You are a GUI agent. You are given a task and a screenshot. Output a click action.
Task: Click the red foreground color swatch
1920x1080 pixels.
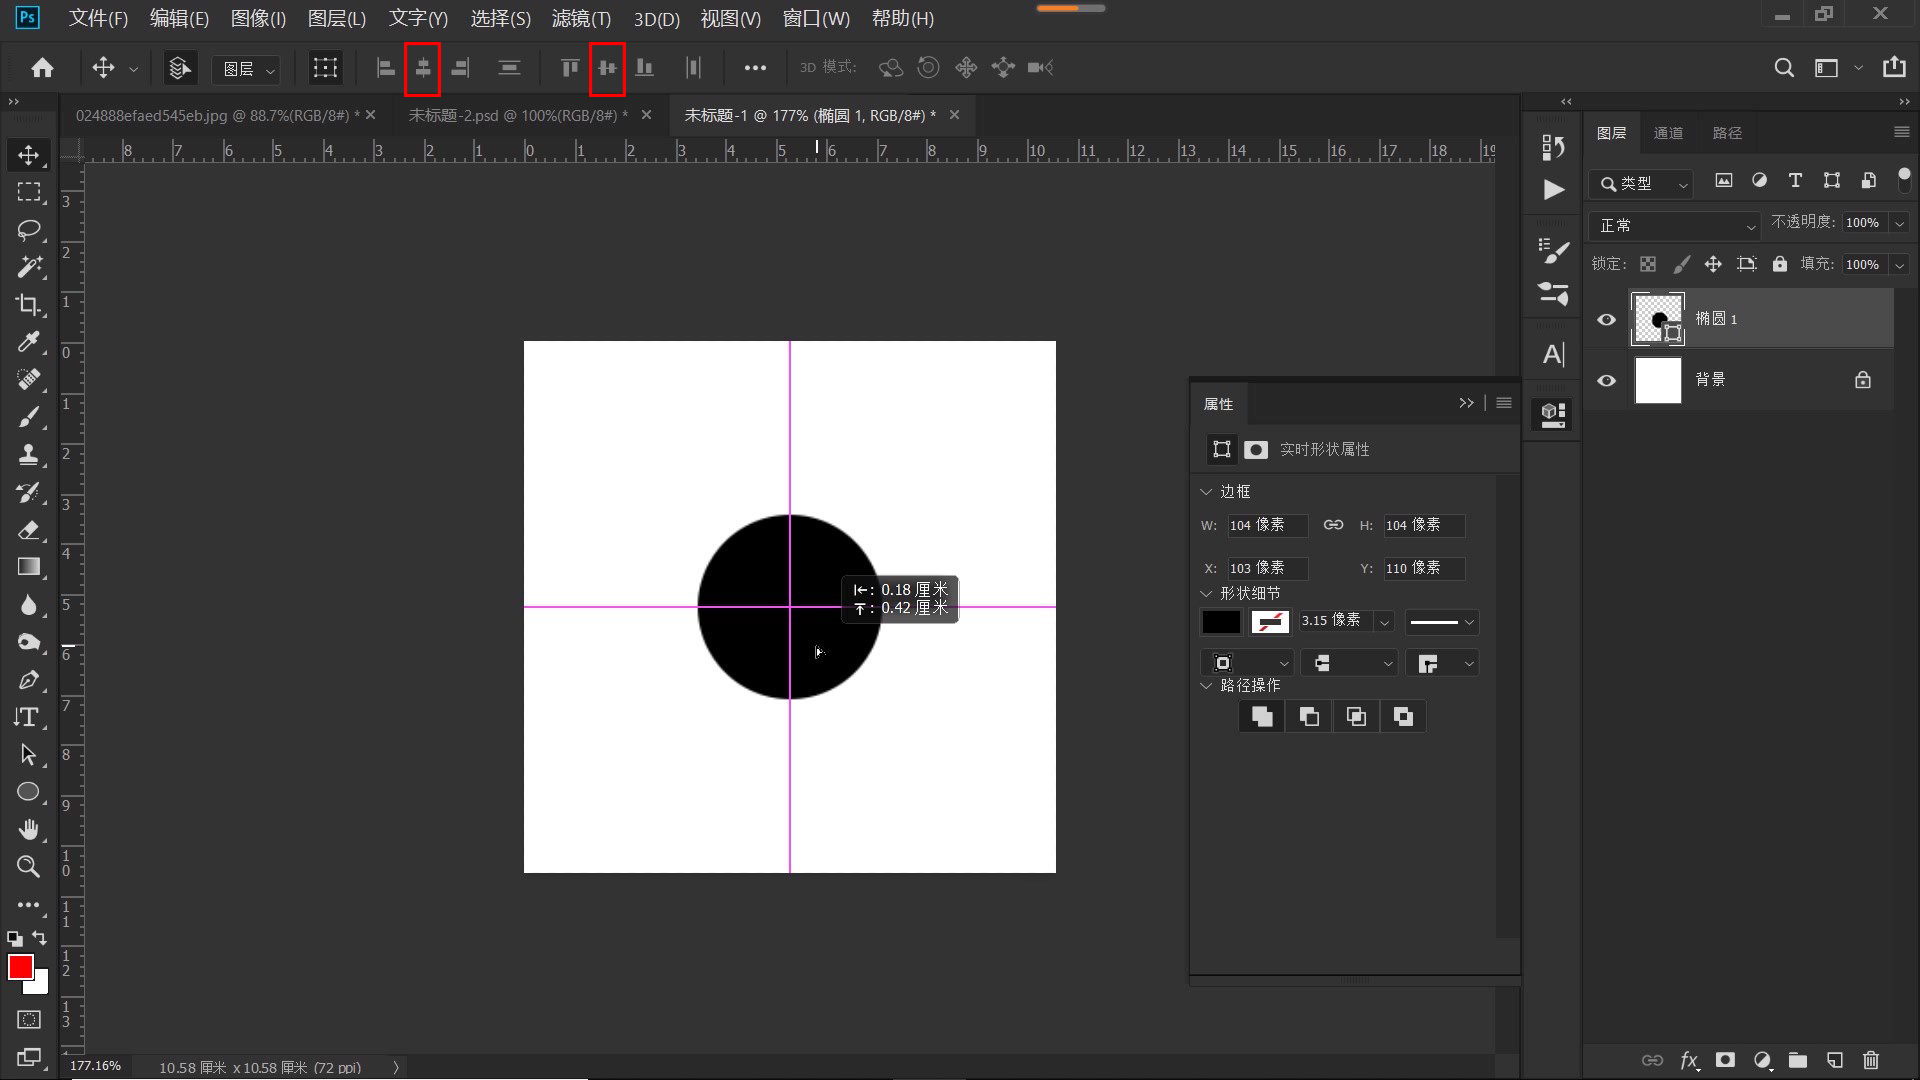[20, 966]
